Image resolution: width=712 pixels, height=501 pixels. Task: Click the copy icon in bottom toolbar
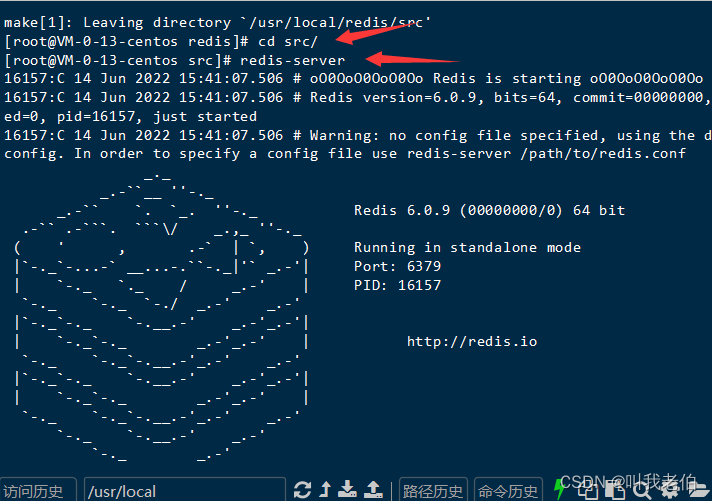pos(587,491)
